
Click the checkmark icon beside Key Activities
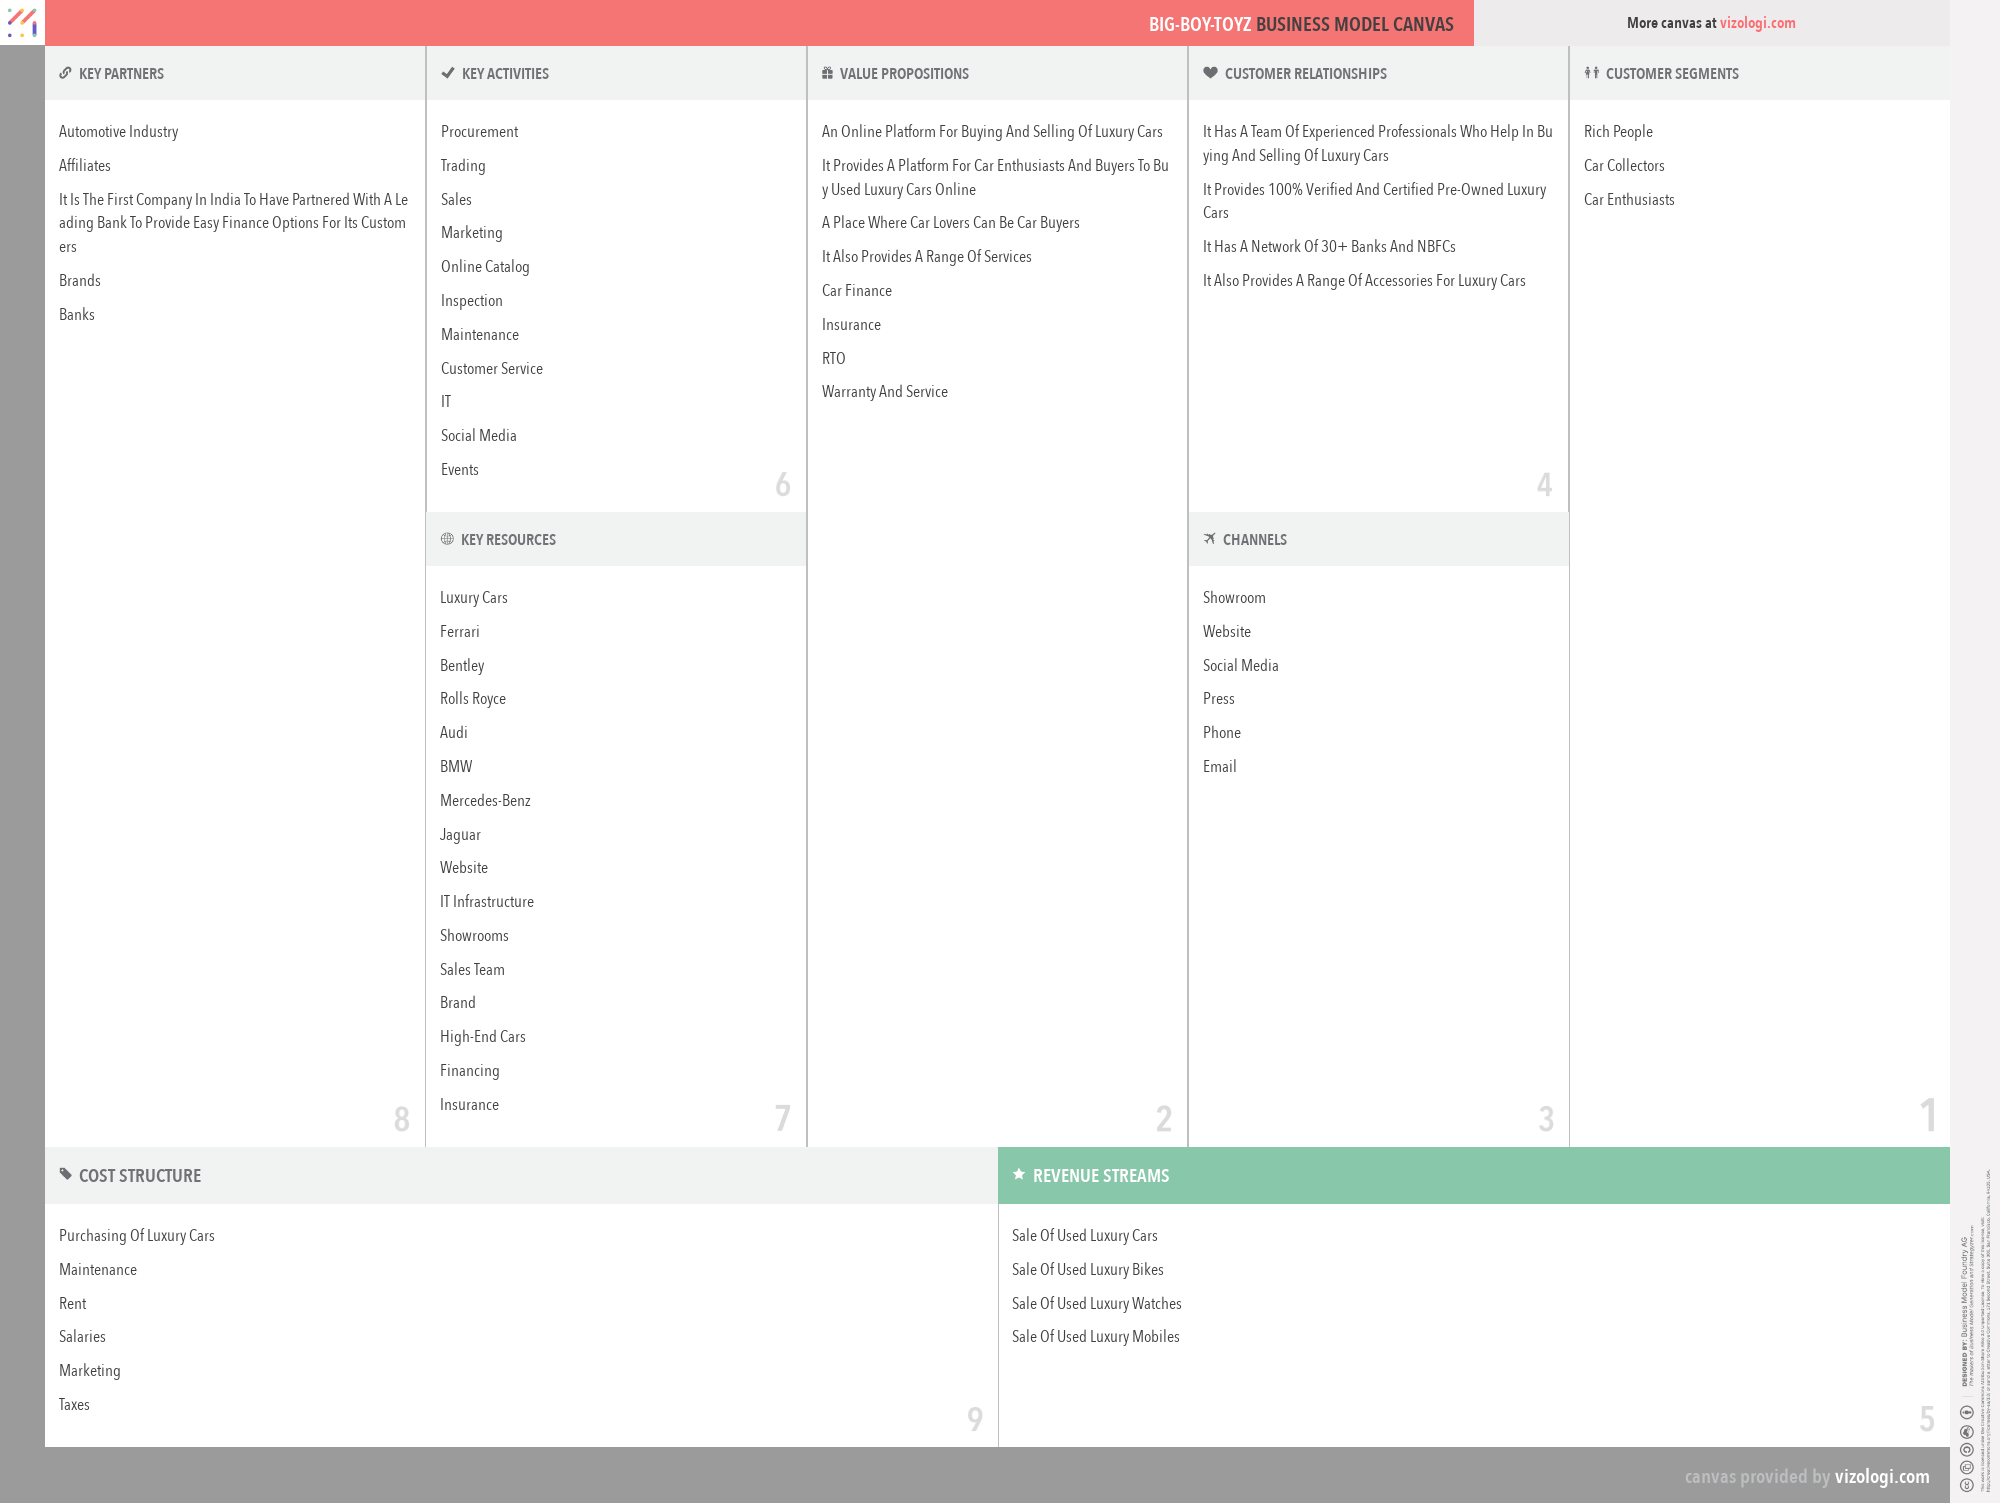[x=448, y=73]
